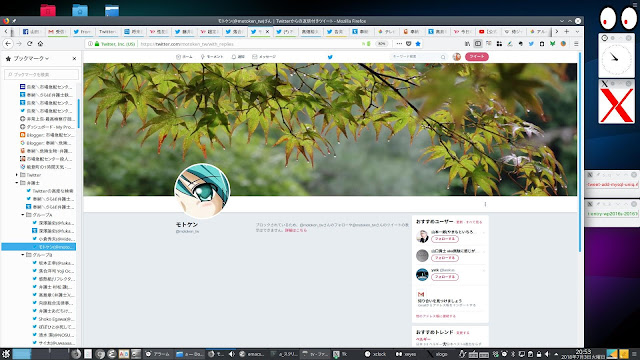The image size is (640, 360).
Task: Collapse the グループA bookmark folder
Action: click(23, 215)
